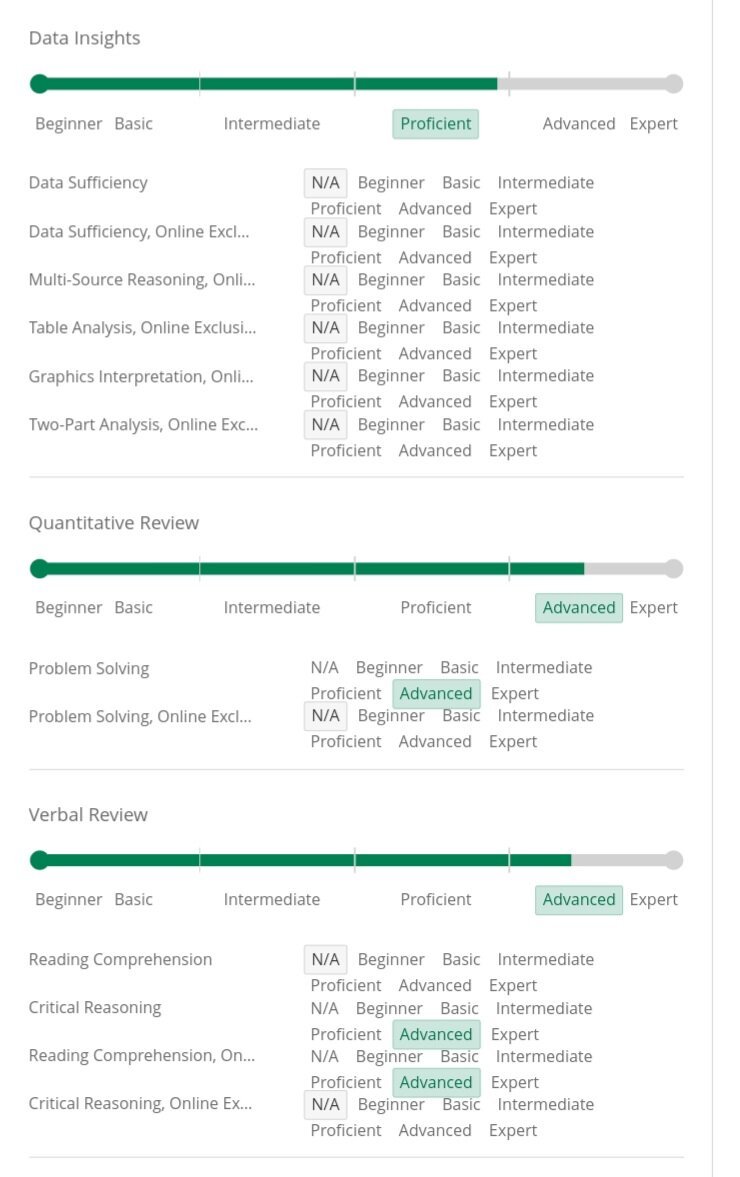The height and width of the screenshot is (1177, 740).
Task: Choose Beginner under the Quantitative Review slider
Action: (x=68, y=608)
